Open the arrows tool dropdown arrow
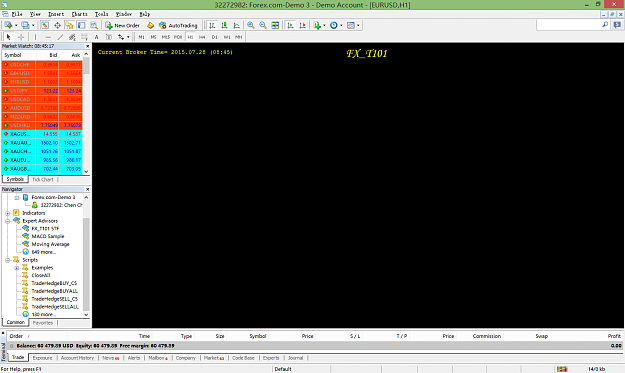This screenshot has height=373, width=625. pos(128,37)
